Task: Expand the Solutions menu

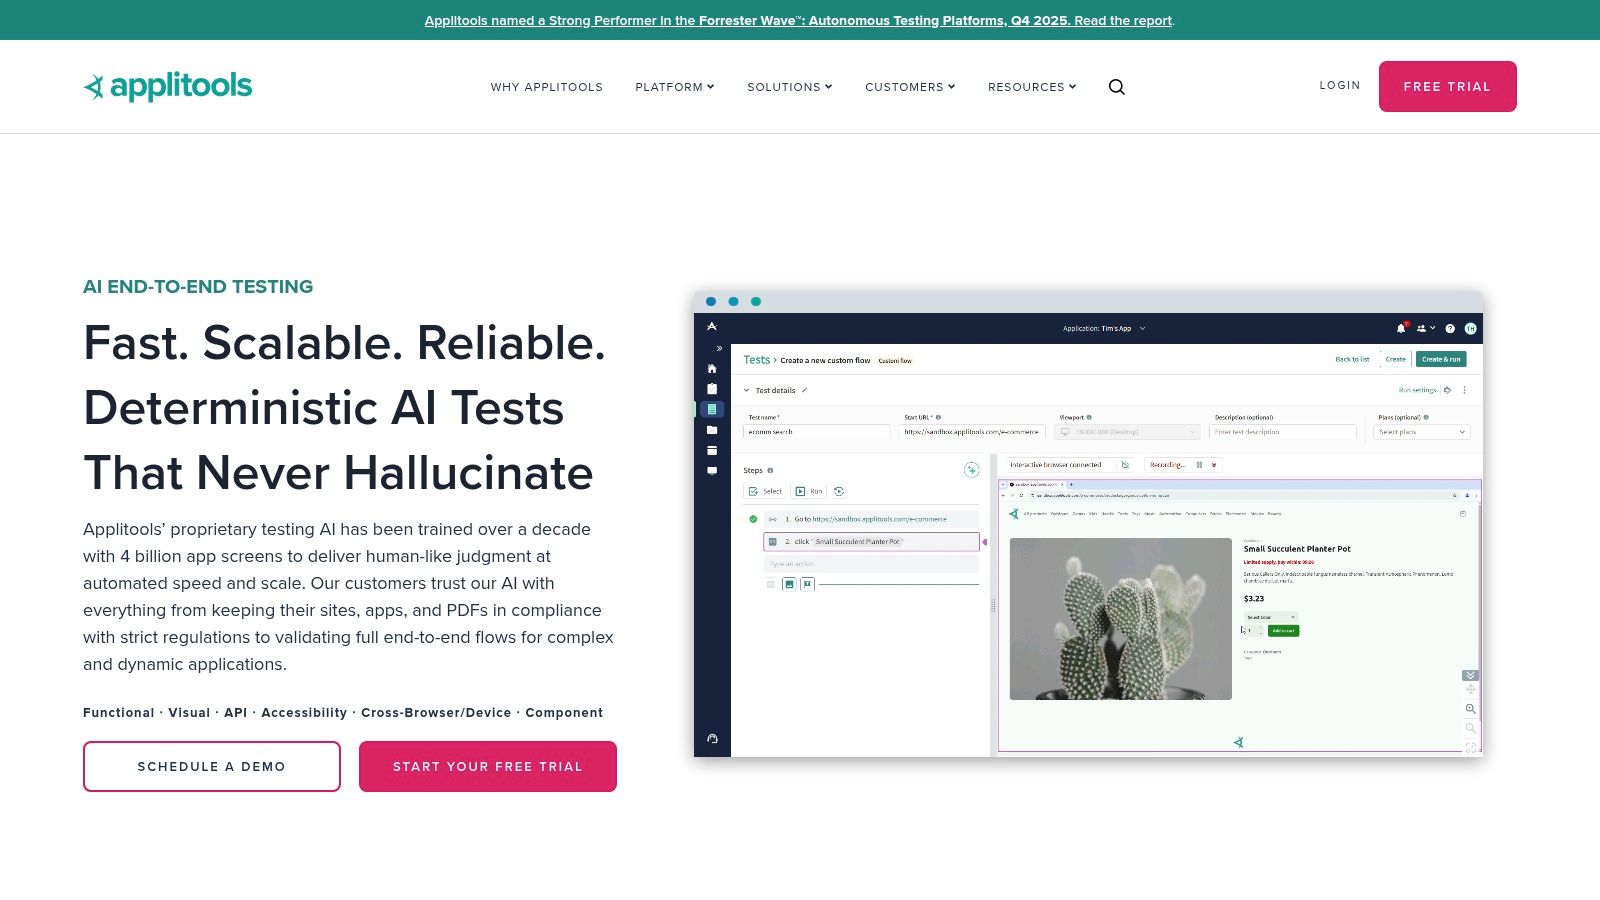Action: point(790,87)
